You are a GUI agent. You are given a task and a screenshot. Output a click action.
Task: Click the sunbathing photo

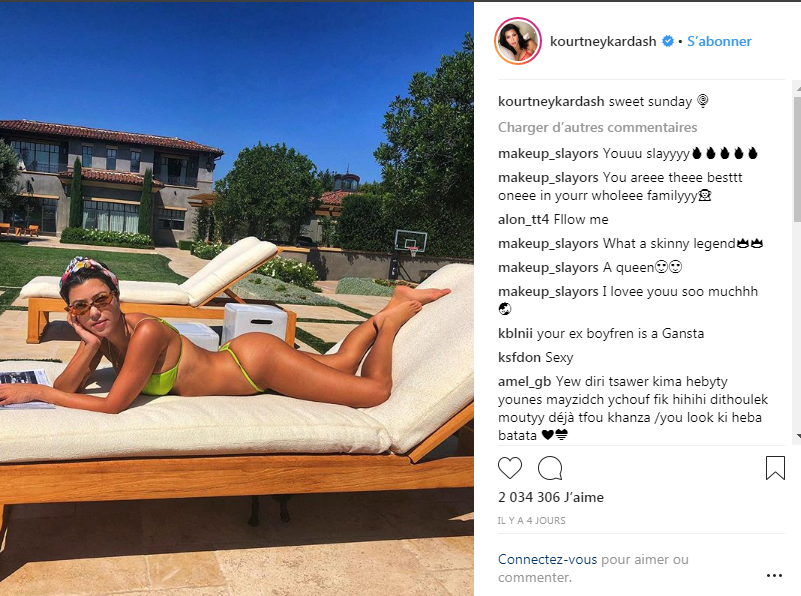[x=237, y=299]
